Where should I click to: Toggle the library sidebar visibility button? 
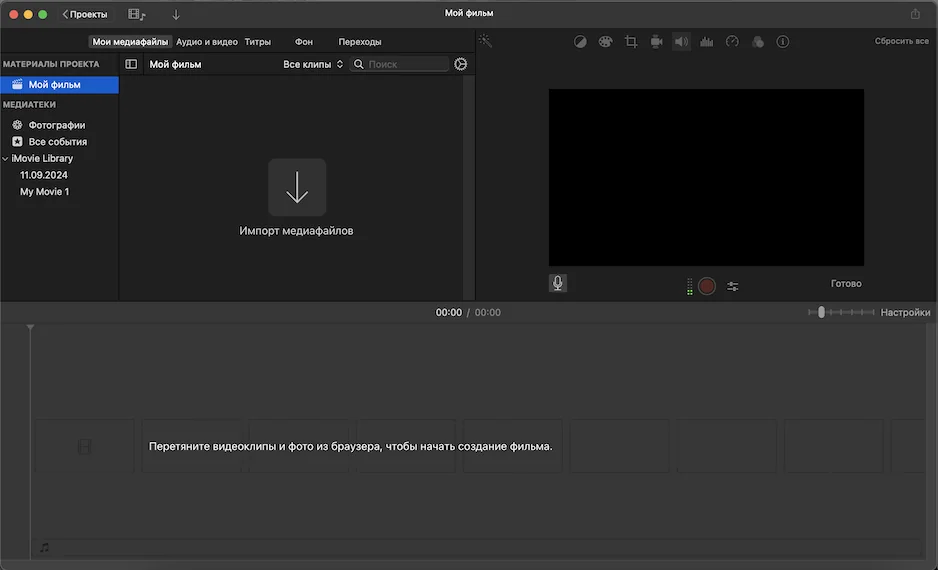pos(131,64)
